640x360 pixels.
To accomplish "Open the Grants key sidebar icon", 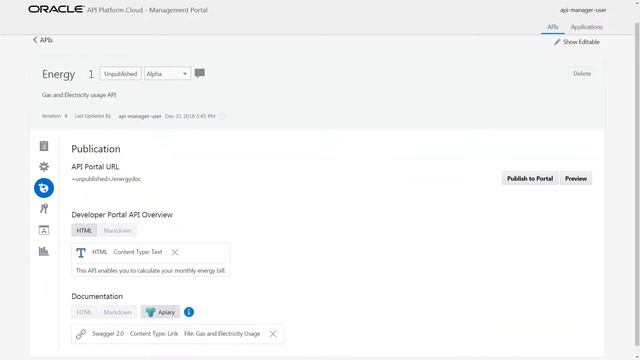I will (44, 209).
